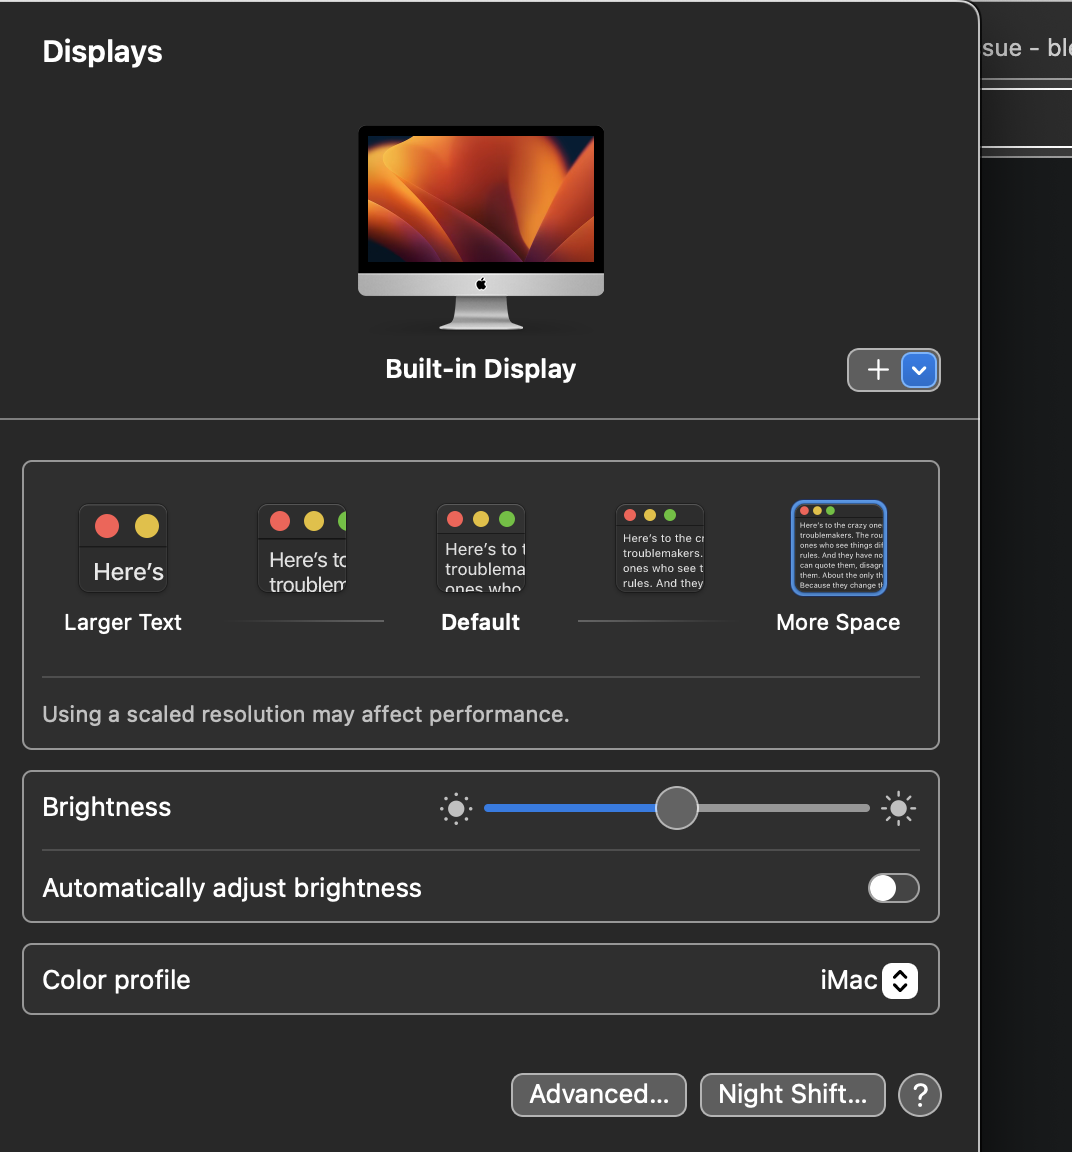Viewport: 1072px width, 1152px height.
Task: Click the iMac Built-in Display image
Action: tap(481, 227)
